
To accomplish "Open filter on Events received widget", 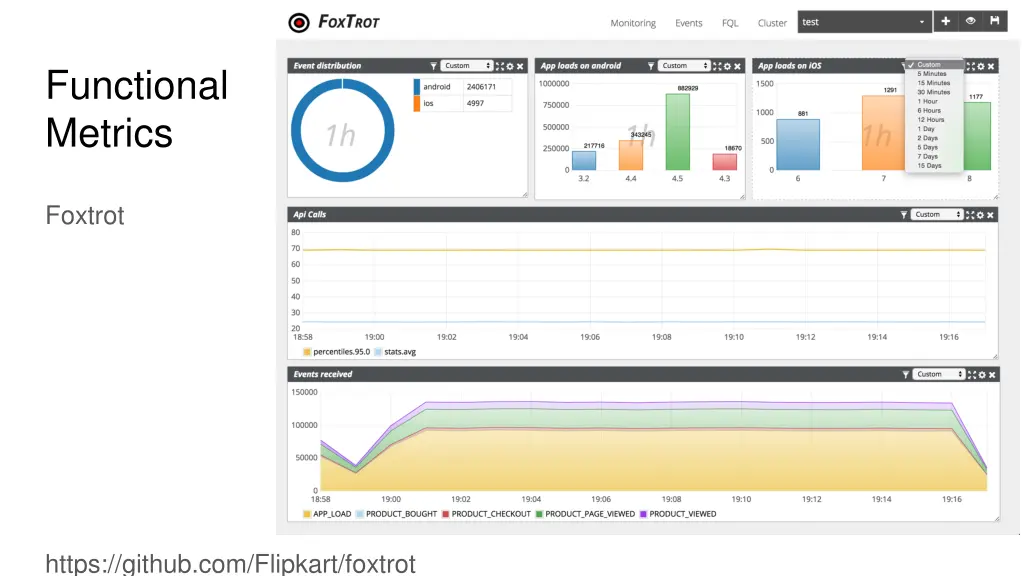I will coord(906,375).
